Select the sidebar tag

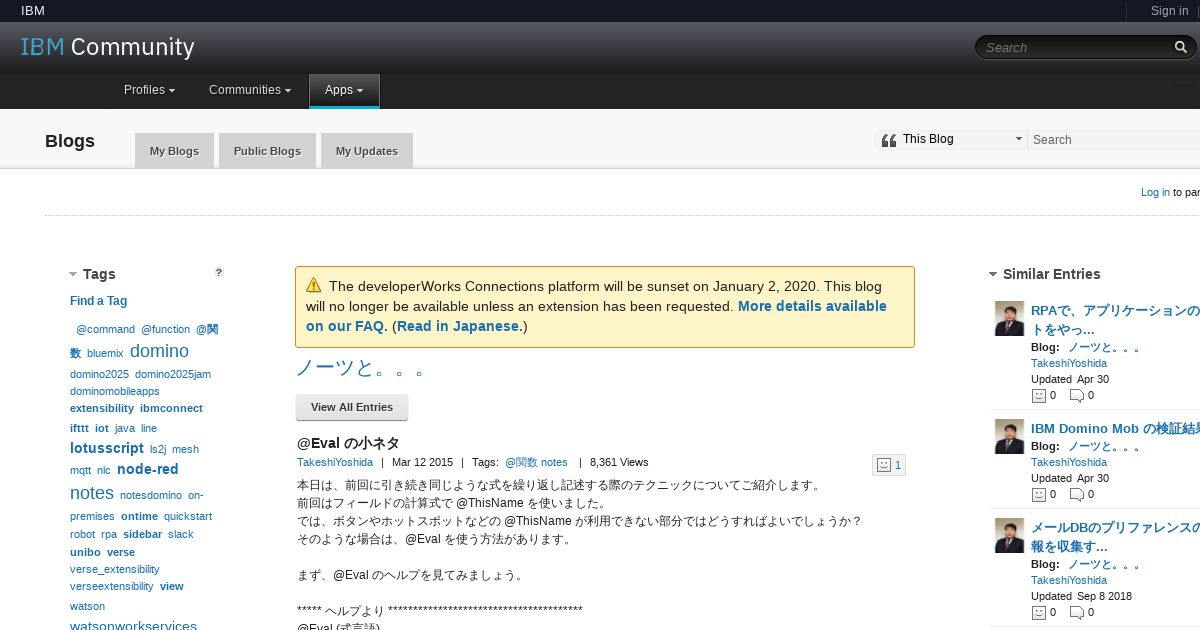pos(142,534)
